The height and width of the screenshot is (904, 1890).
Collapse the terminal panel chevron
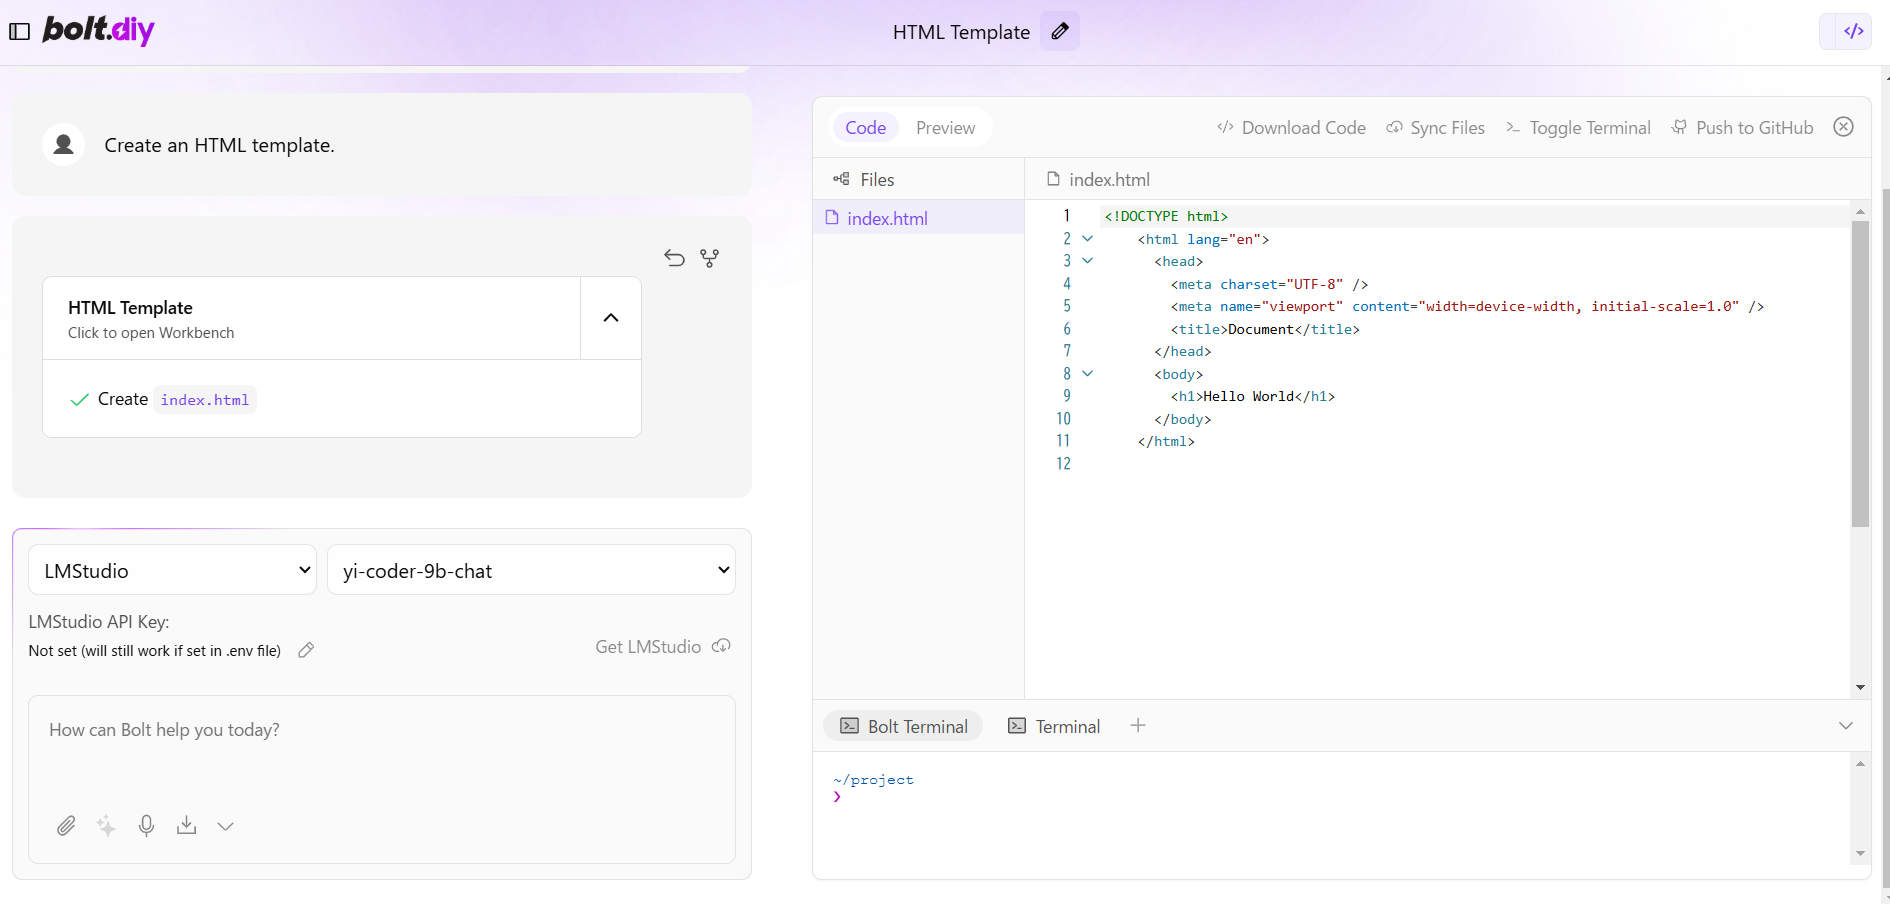point(1846,726)
